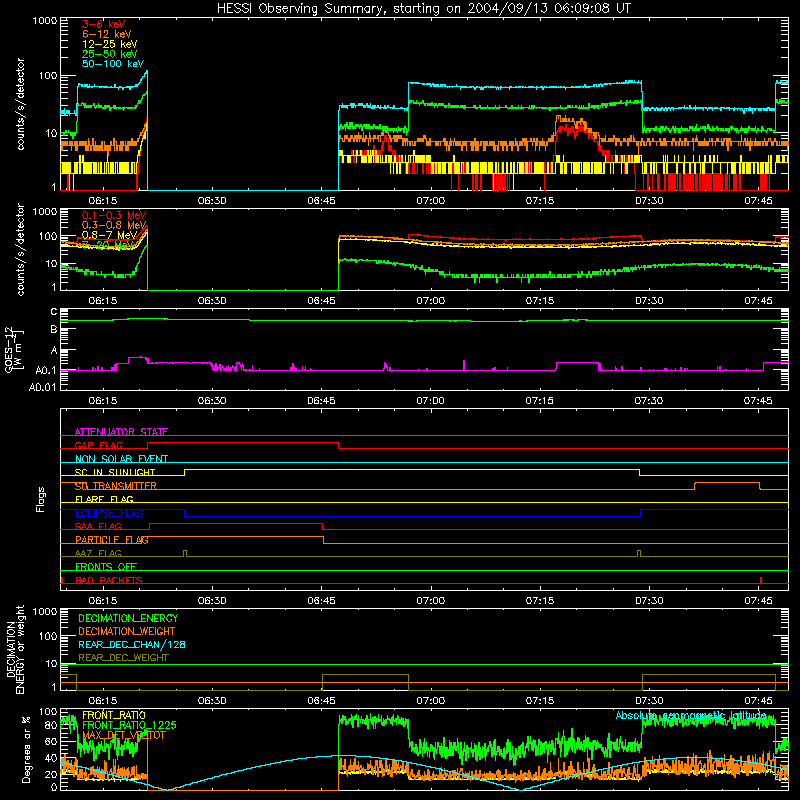800x800 pixels.
Task: Select the green 7-20 MeV legend label
Action: coord(107,245)
